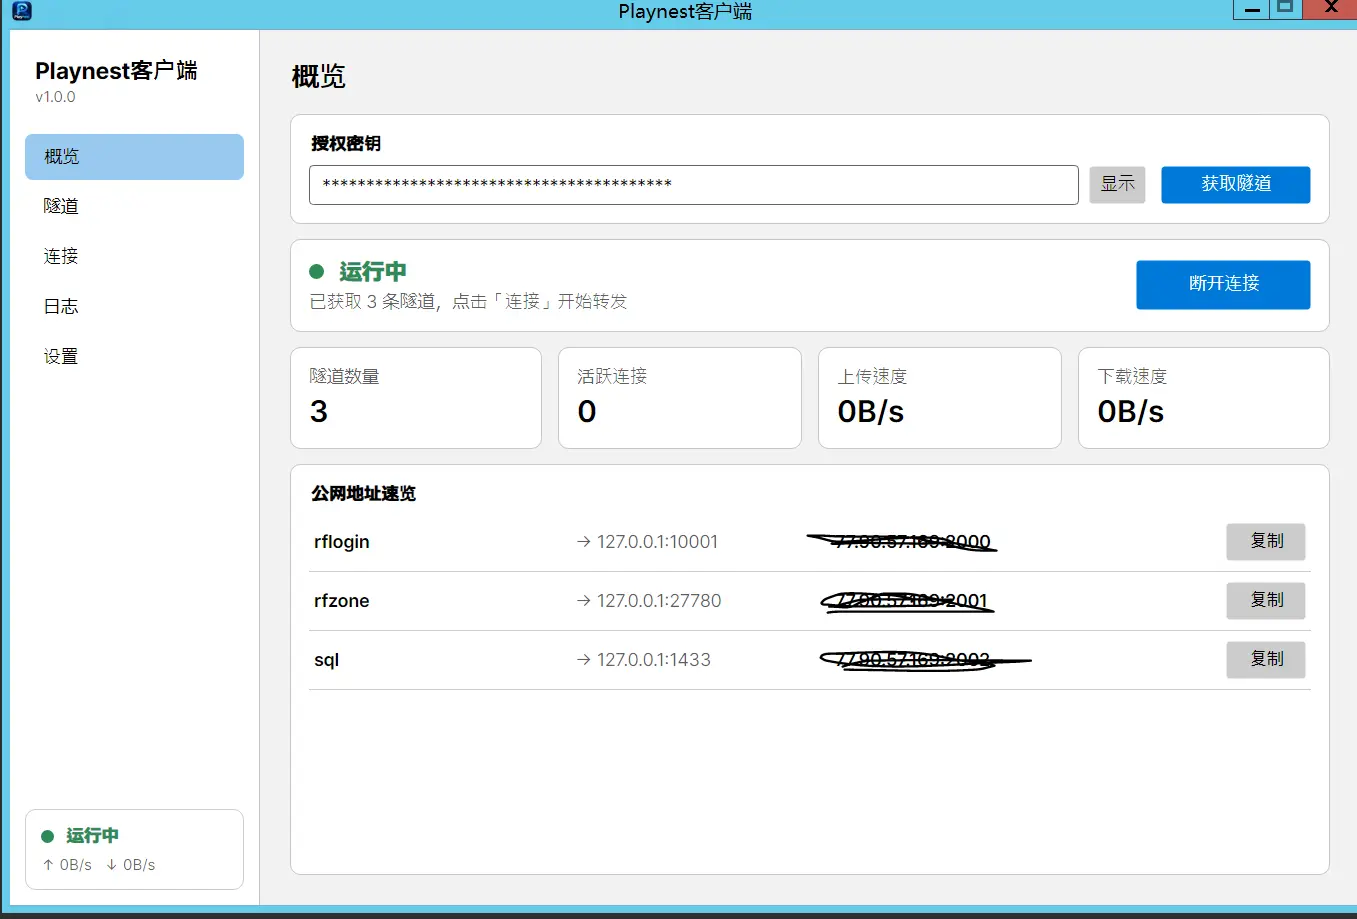Click the 活跃连接 active connections card
1357x919 pixels.
[680, 398]
